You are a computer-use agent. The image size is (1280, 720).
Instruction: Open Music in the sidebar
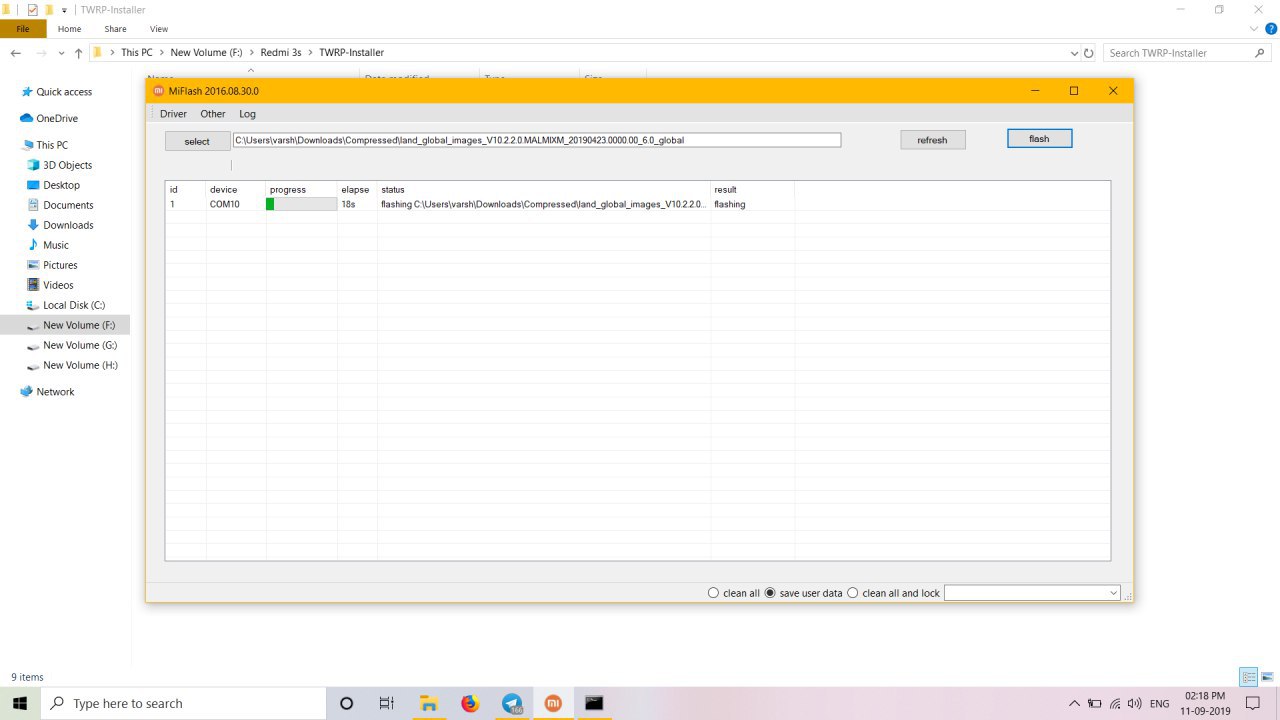(56, 245)
